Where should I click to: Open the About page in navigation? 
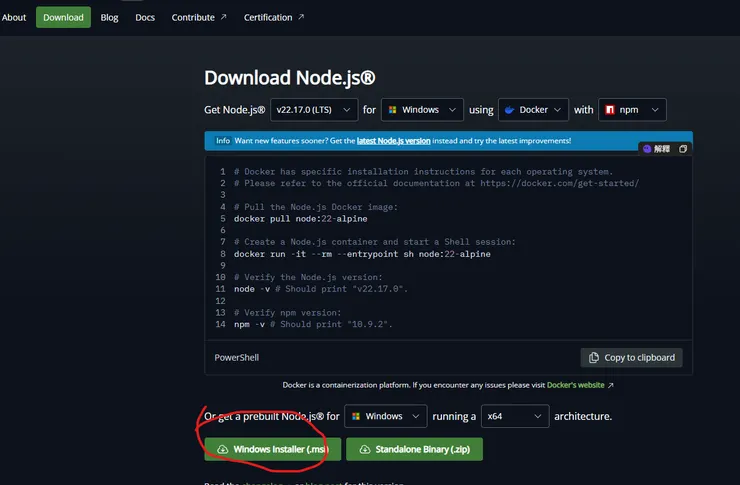click(x=14, y=17)
